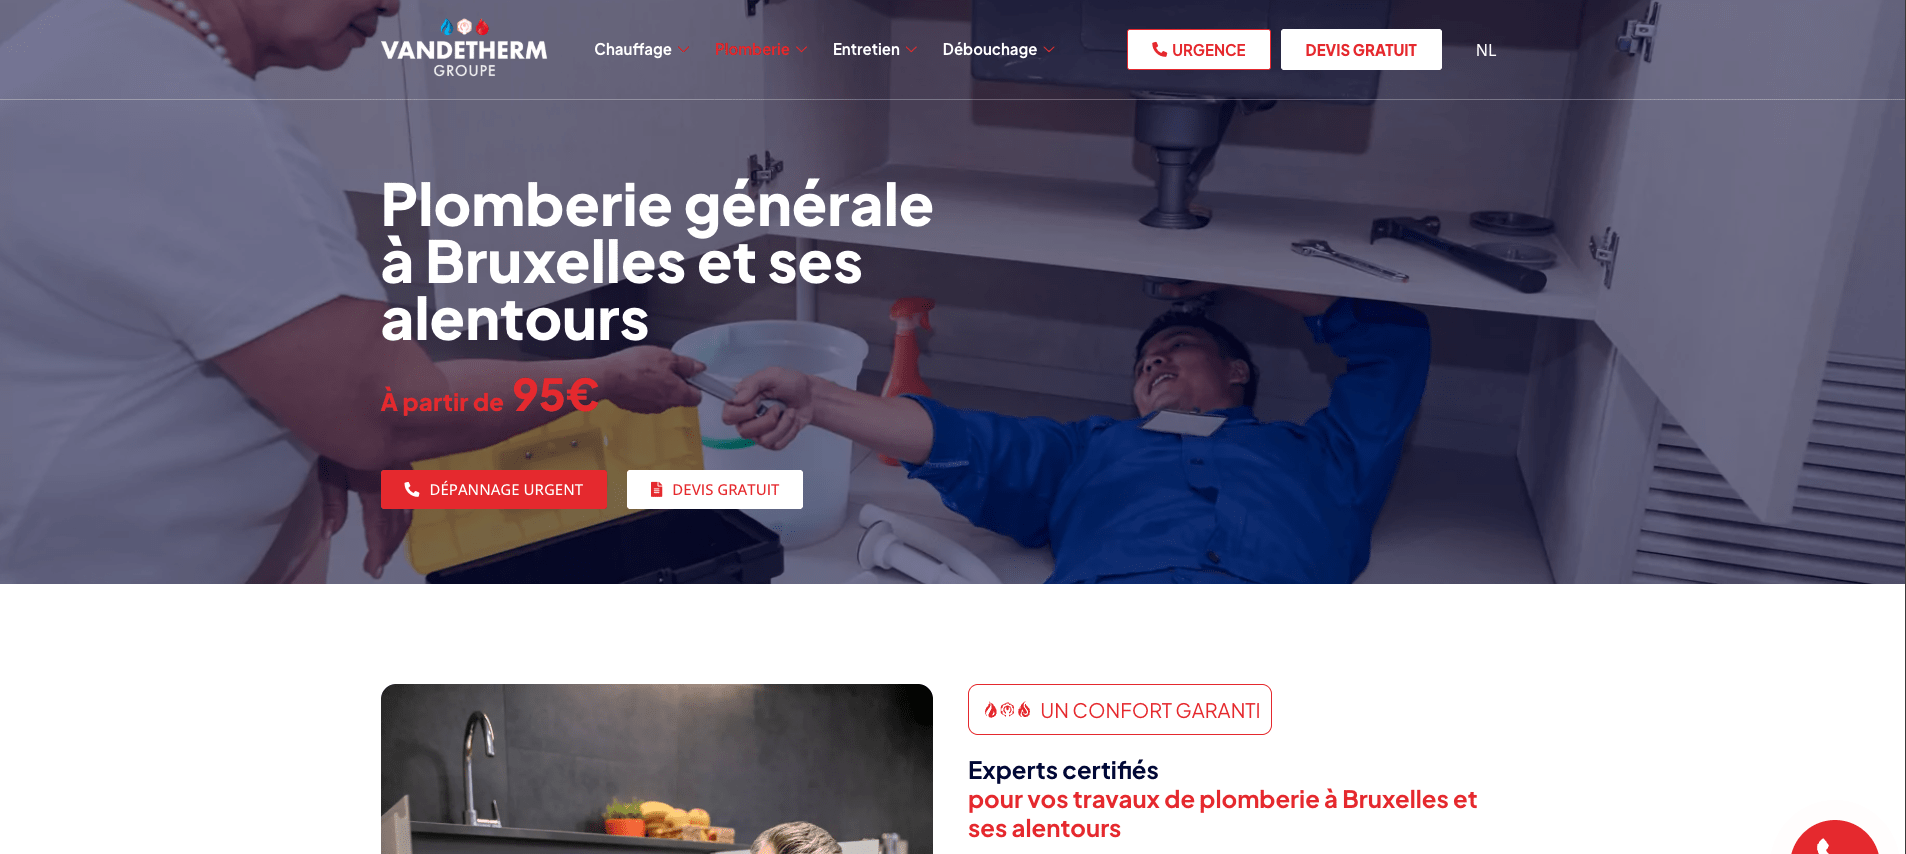Click the Vandetherm Groupe logo

[x=464, y=48]
